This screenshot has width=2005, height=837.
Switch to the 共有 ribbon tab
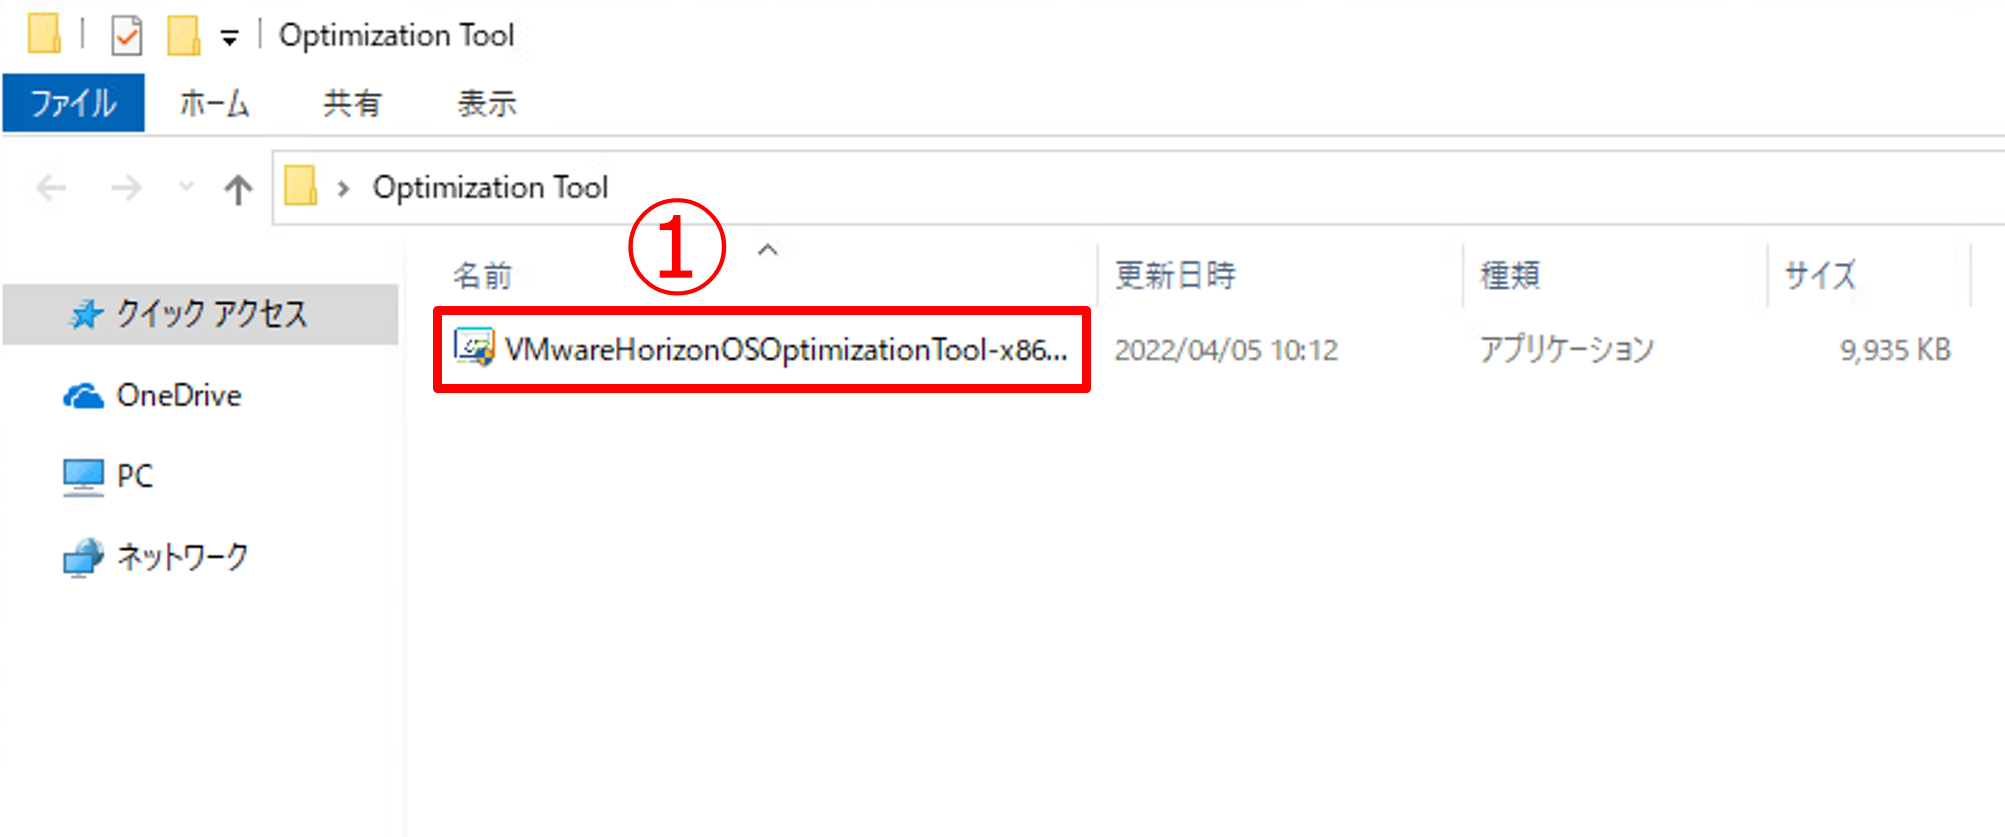352,103
